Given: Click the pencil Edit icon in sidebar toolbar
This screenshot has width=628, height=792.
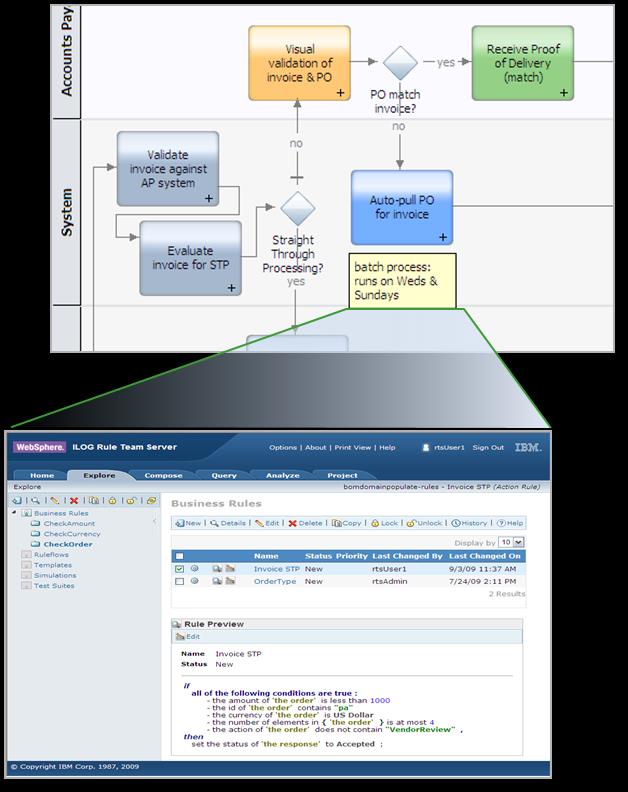Looking at the screenshot, I should pos(55,501).
